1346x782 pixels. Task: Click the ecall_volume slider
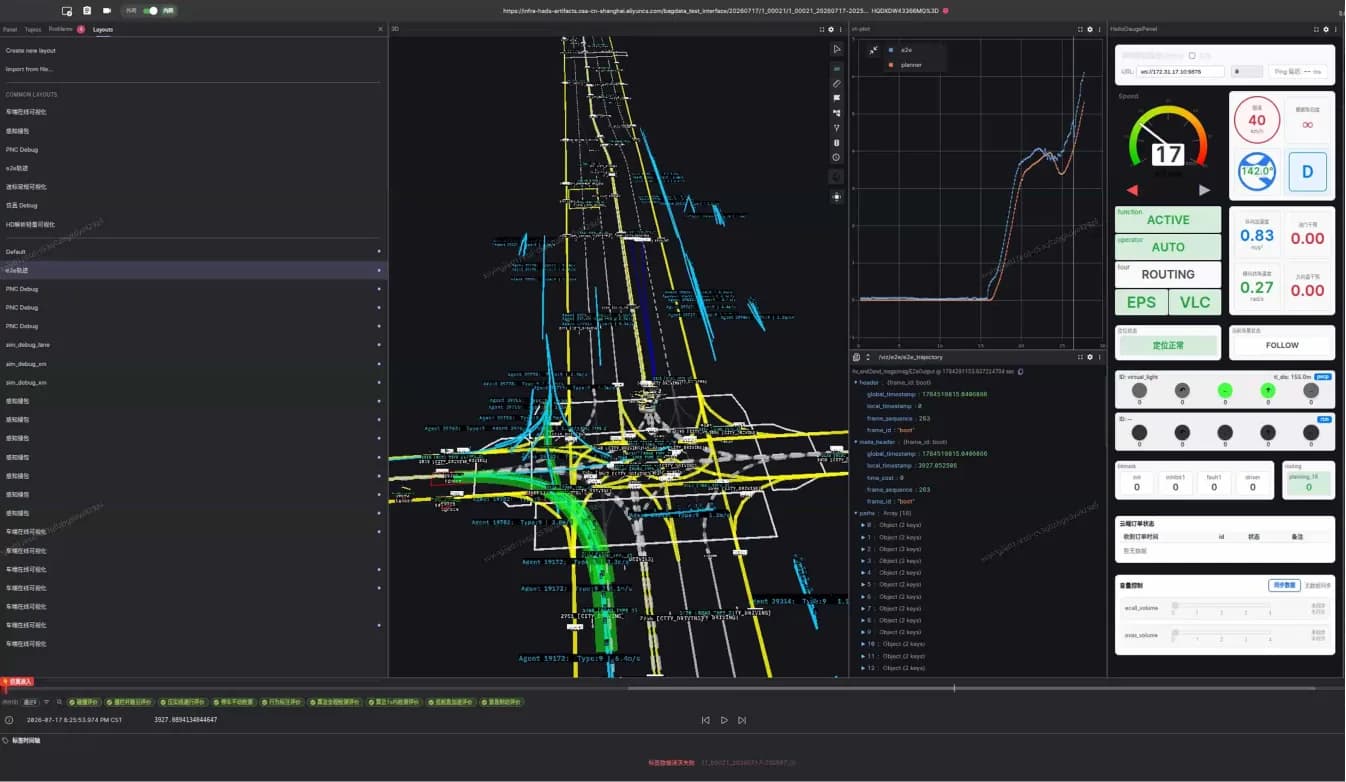[x=1222, y=606]
